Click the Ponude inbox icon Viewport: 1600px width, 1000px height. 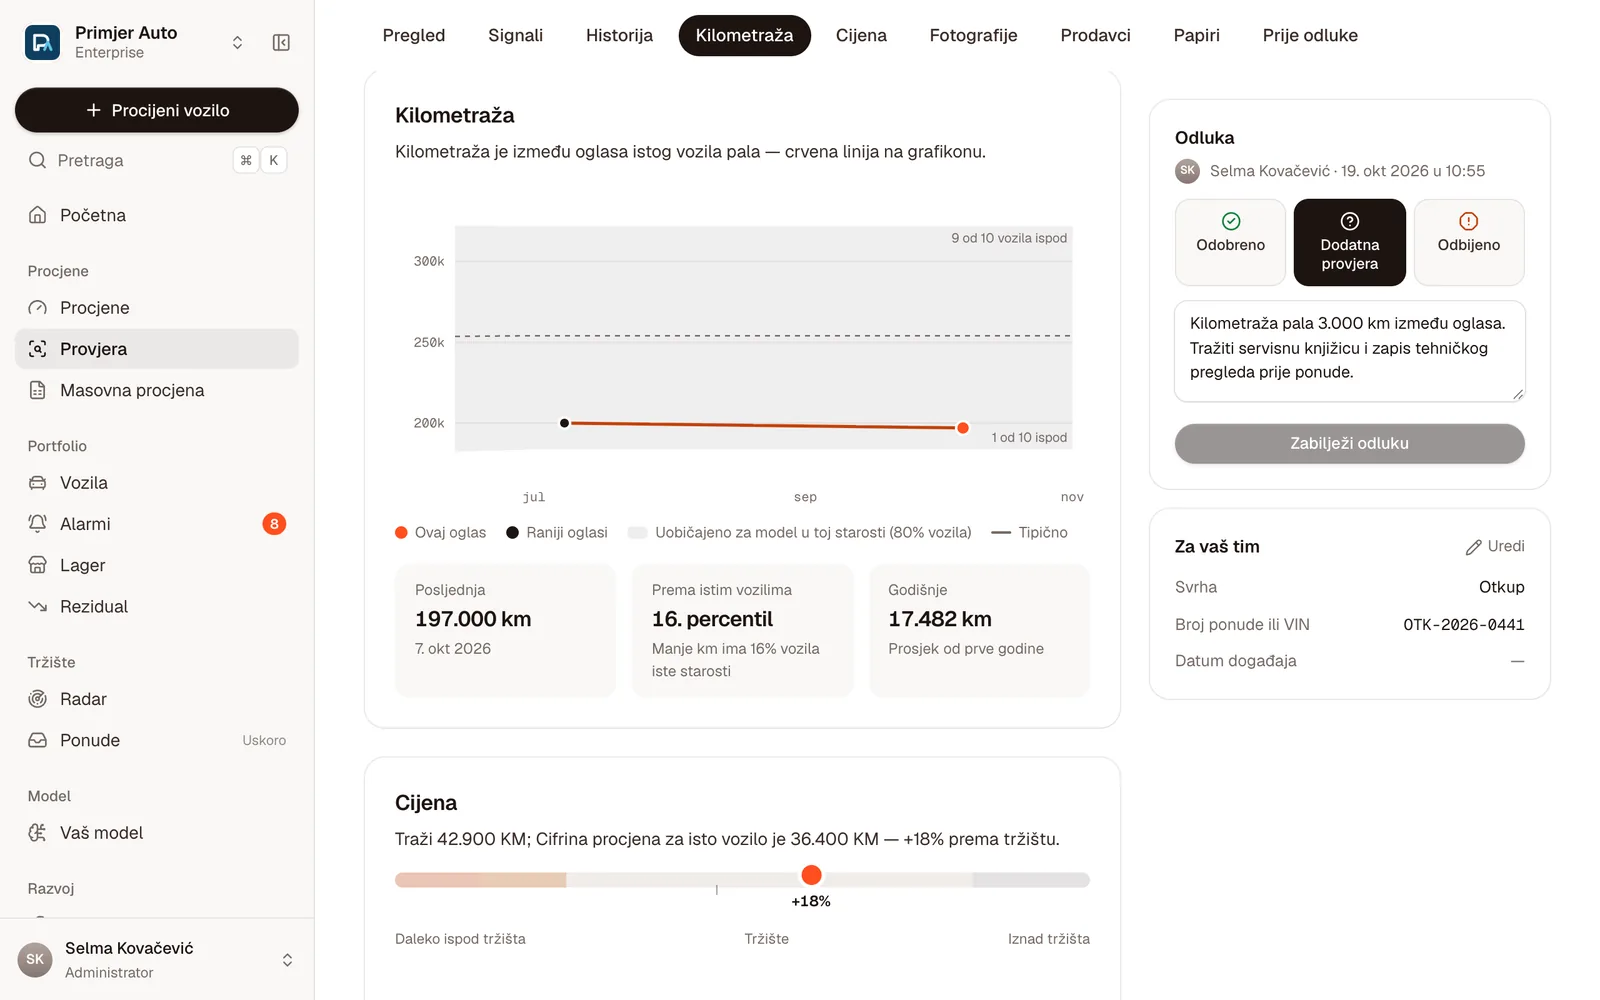click(x=37, y=740)
